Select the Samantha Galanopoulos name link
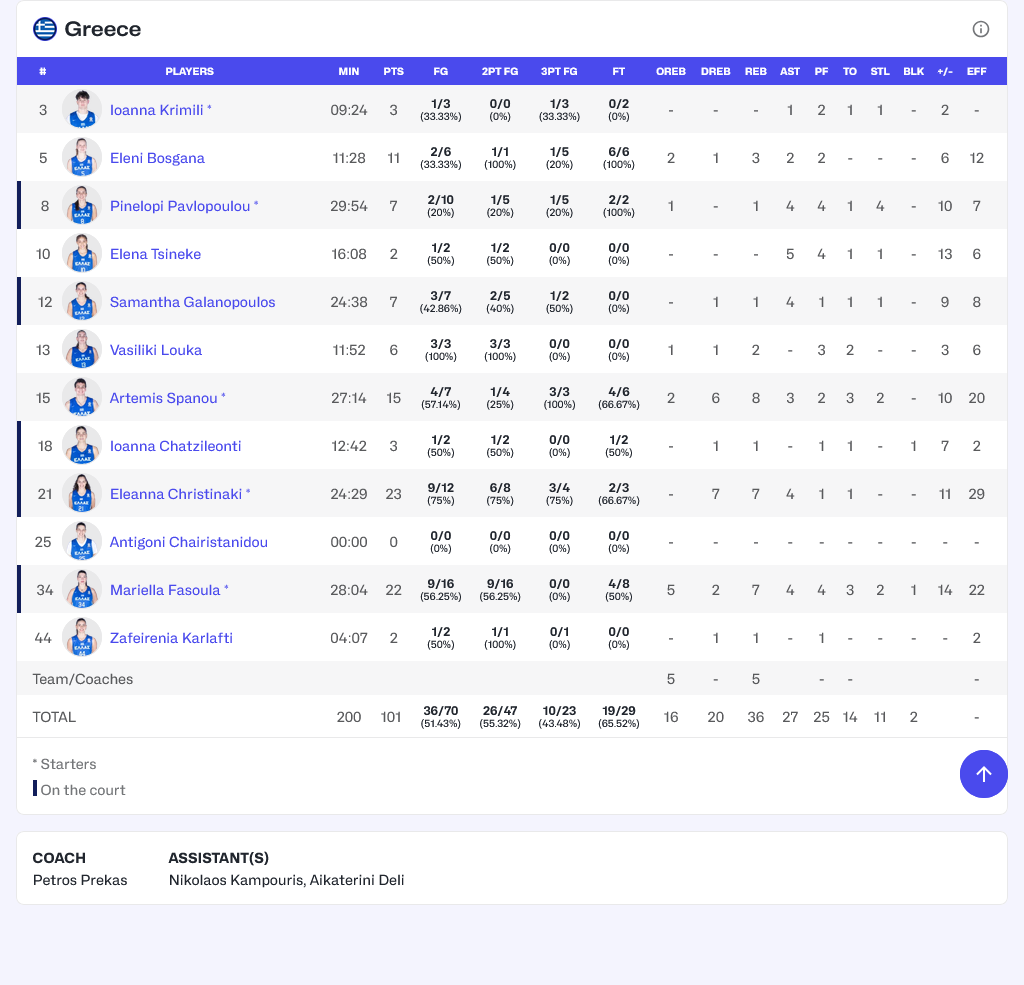The width and height of the screenshot is (1024, 985). (x=192, y=302)
